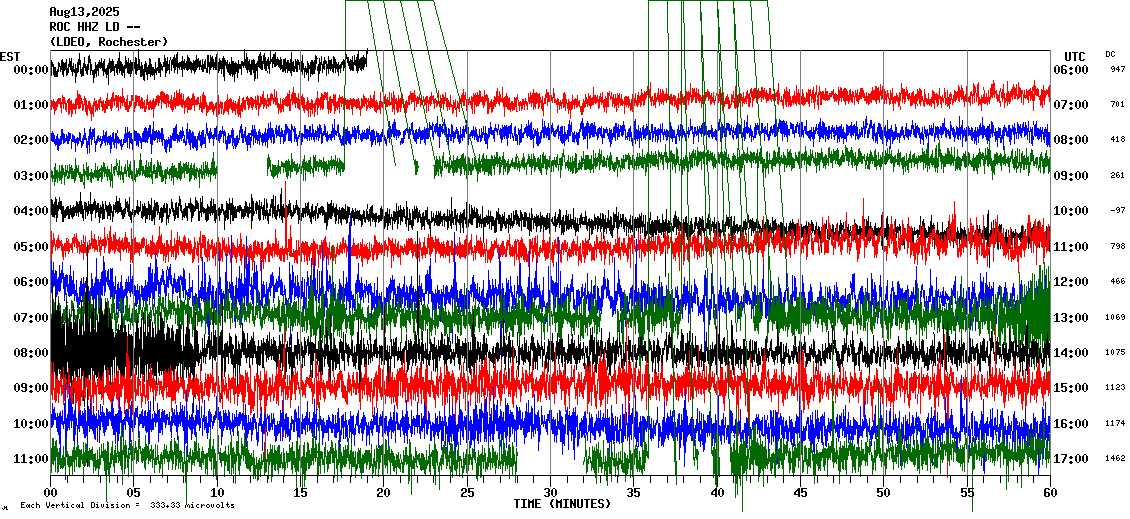Select the 60 minute tick on x-axis
Image resolution: width=1130 pixels, height=519 pixels.
pos(1049,492)
